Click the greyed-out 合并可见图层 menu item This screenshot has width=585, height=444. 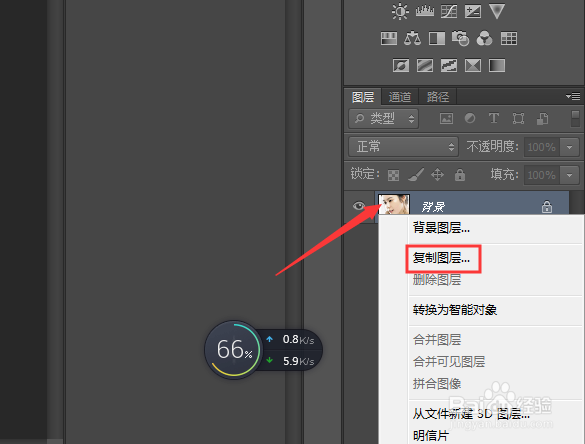click(x=449, y=362)
